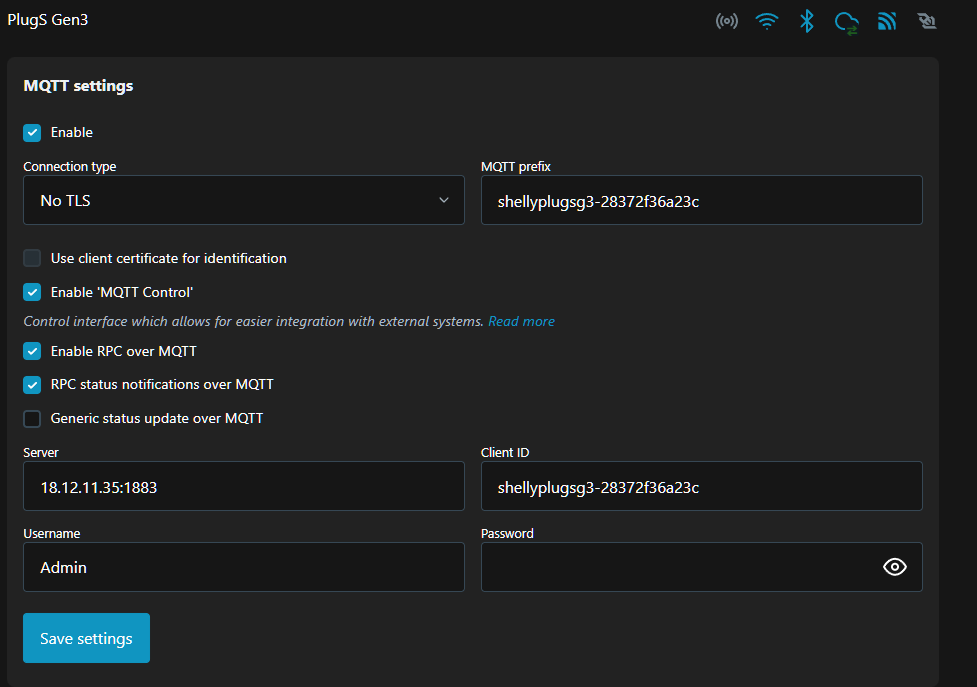Click the Server address field
This screenshot has width=977, height=687.
(x=244, y=486)
